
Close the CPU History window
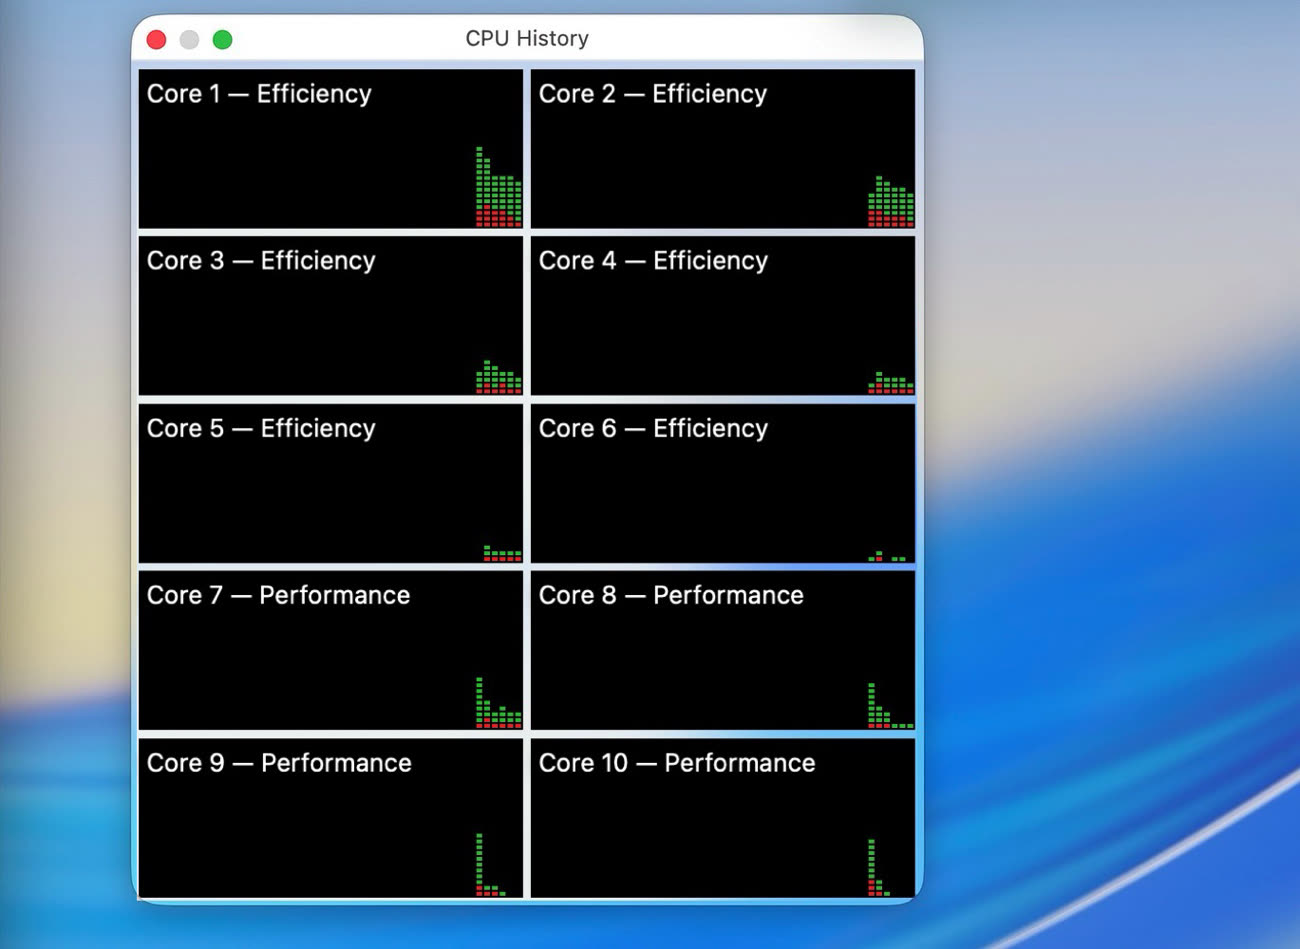pos(156,39)
